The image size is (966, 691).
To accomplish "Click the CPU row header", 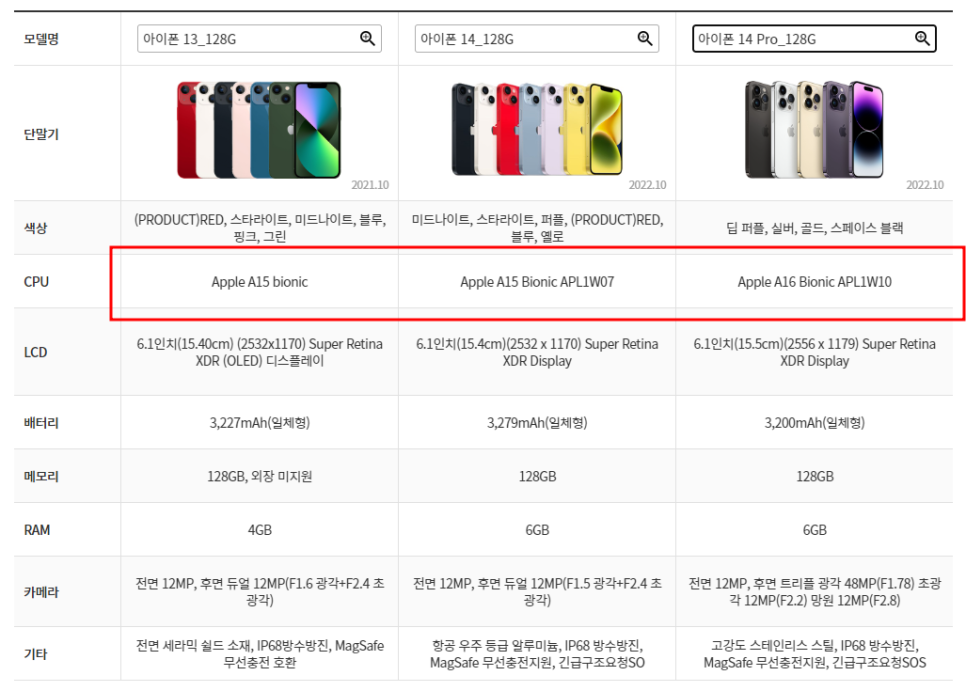I will tap(36, 281).
